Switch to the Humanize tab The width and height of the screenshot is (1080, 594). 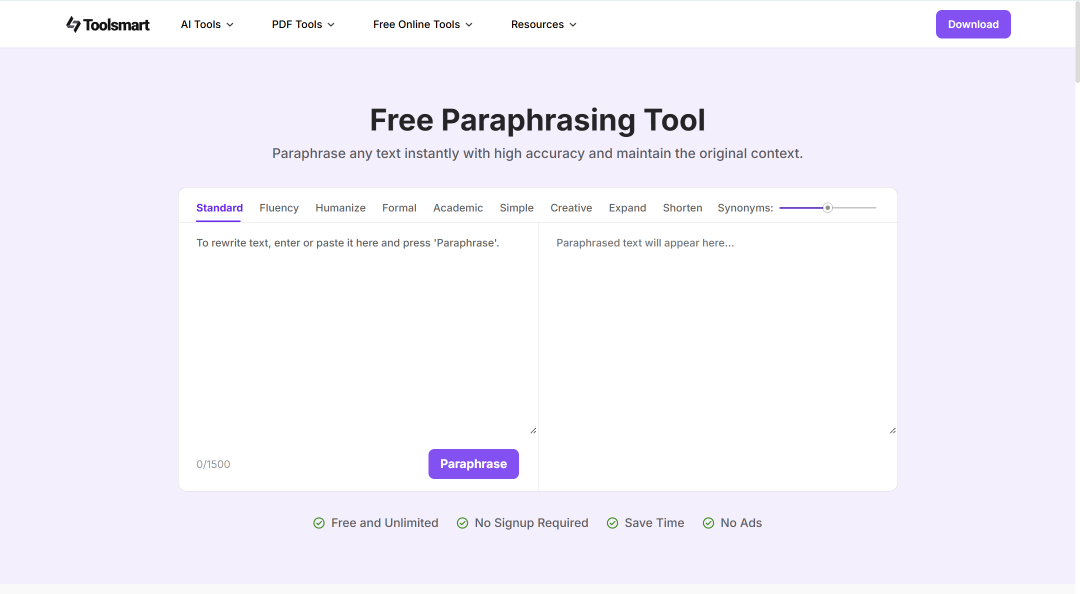click(340, 208)
